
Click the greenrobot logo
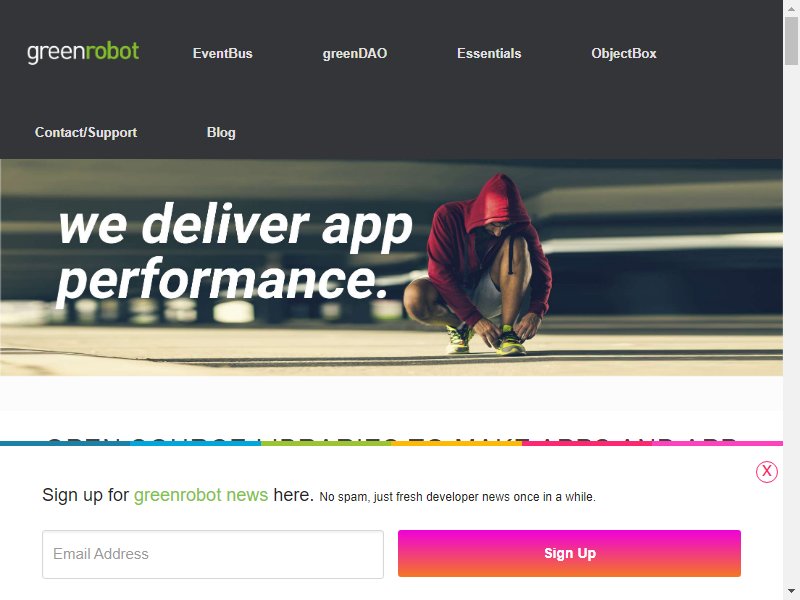point(83,53)
